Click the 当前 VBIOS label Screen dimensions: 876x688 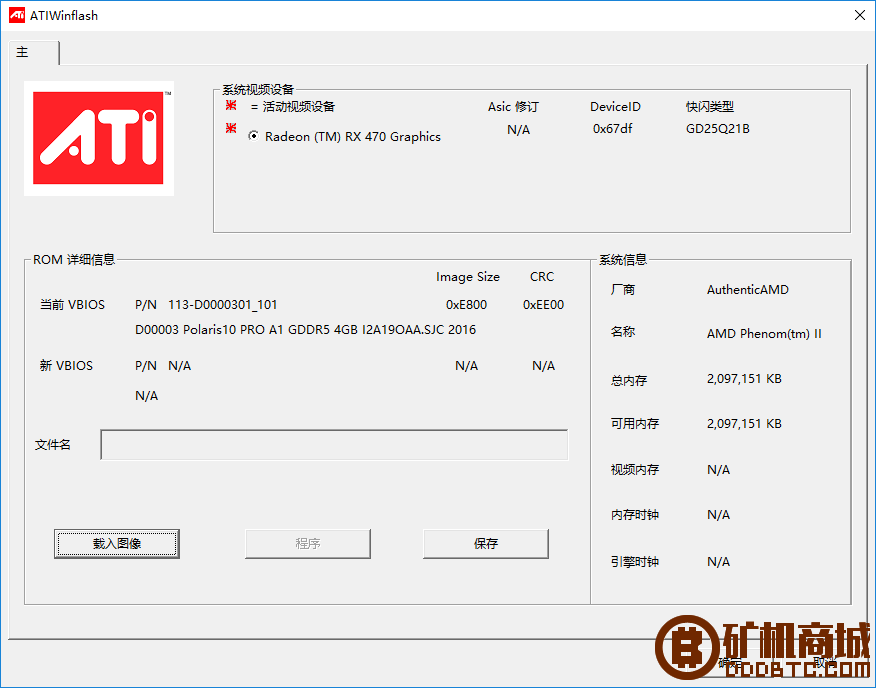(72, 305)
